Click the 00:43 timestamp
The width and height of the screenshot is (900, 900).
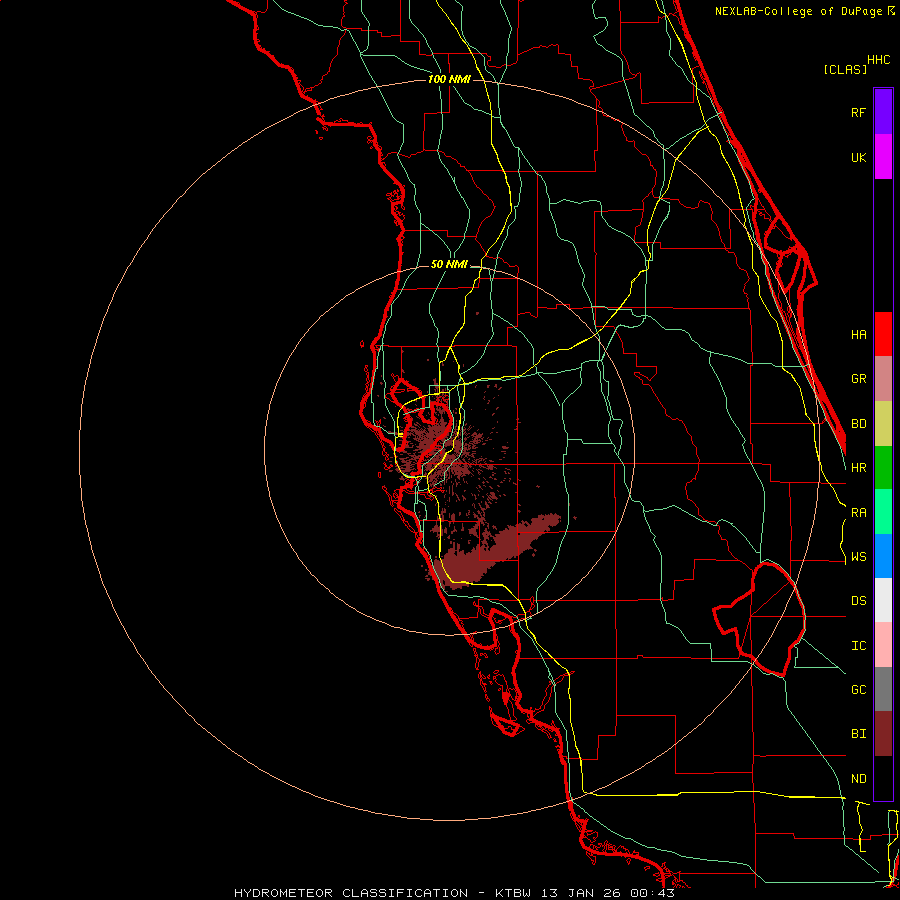click(x=652, y=893)
